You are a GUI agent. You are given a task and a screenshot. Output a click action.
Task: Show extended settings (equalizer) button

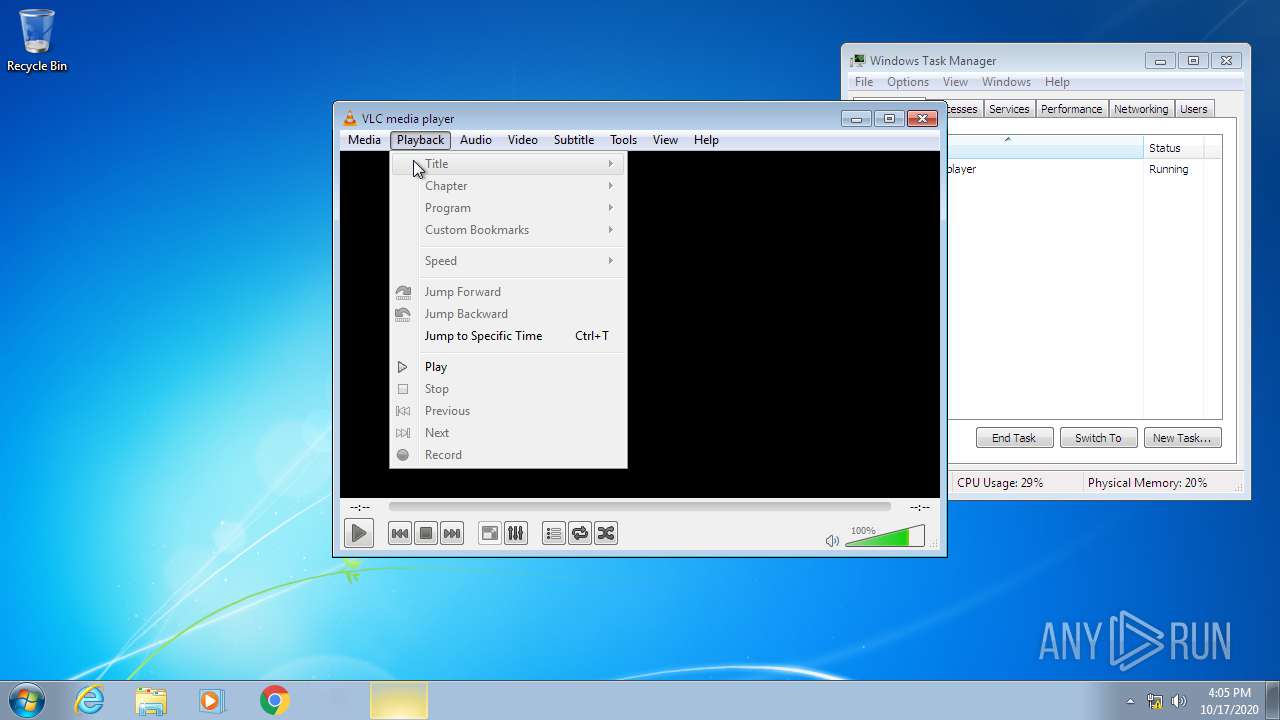point(515,534)
